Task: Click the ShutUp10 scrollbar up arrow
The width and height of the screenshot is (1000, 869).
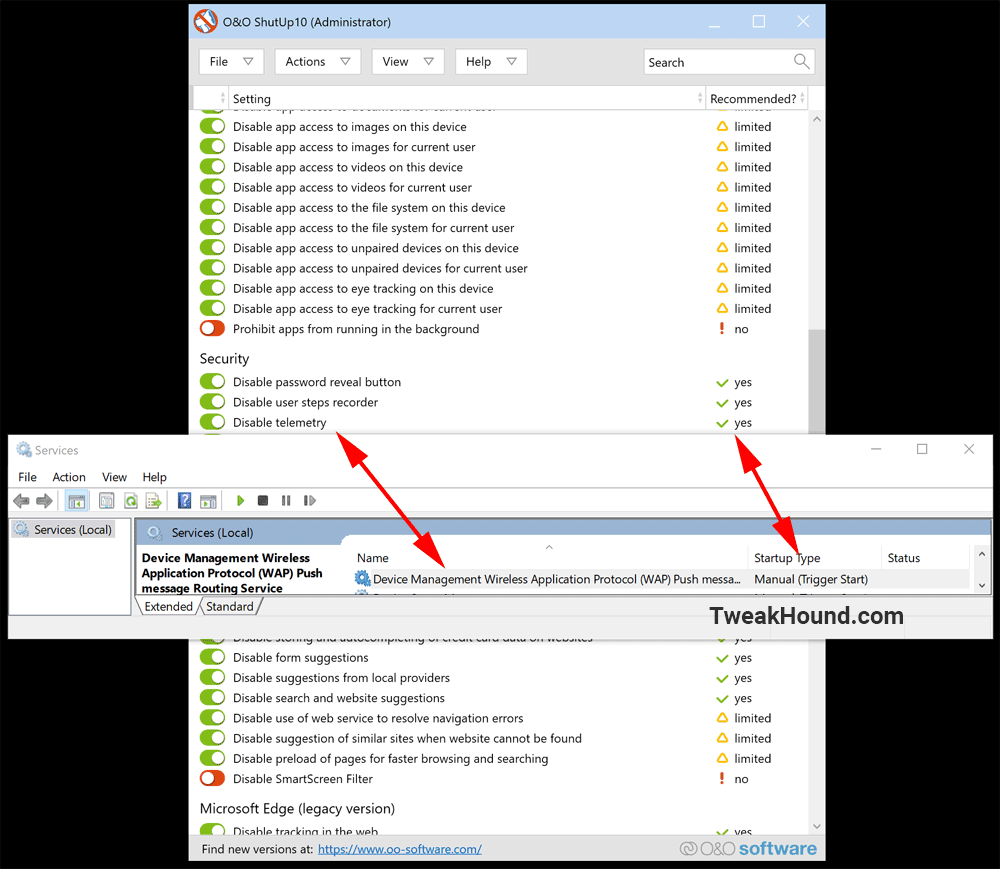Action: (816, 119)
